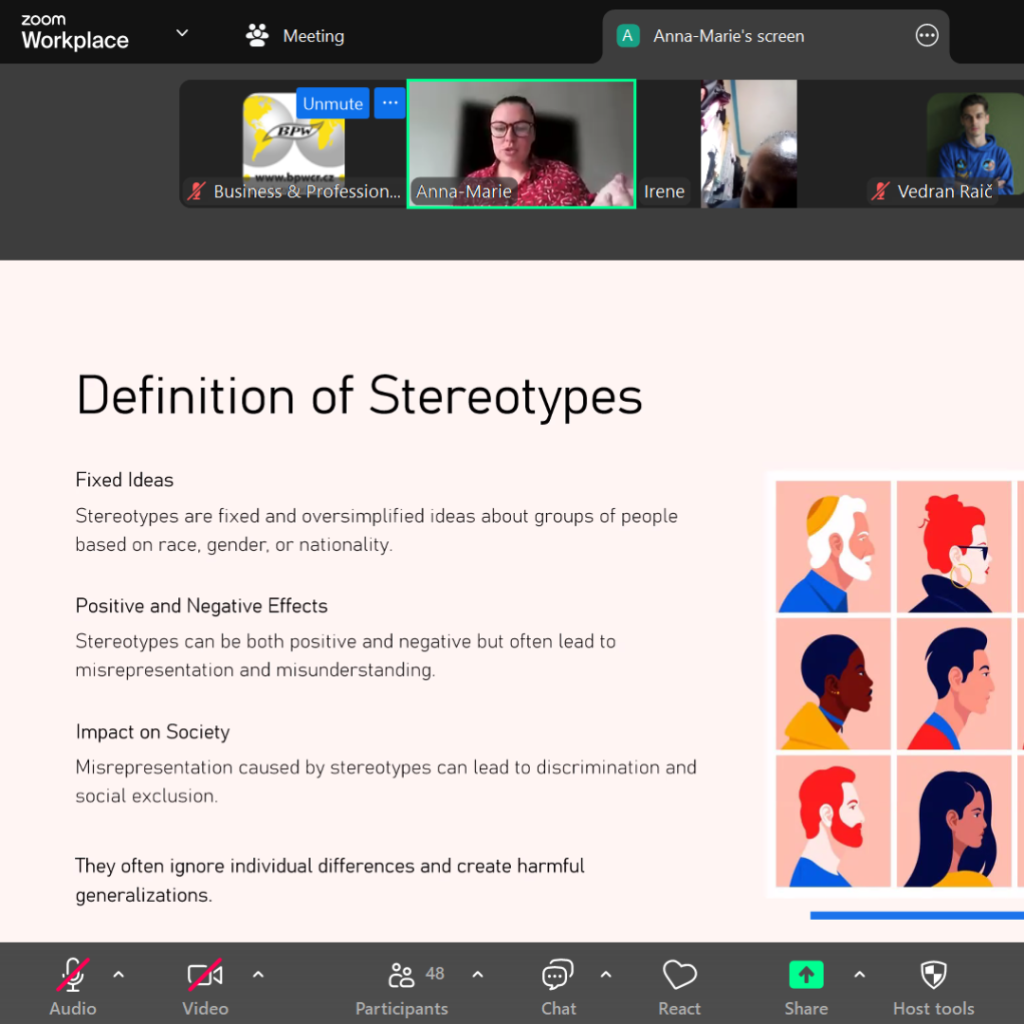Open Host tools shield icon
1024x1024 pixels.
pos(932,975)
